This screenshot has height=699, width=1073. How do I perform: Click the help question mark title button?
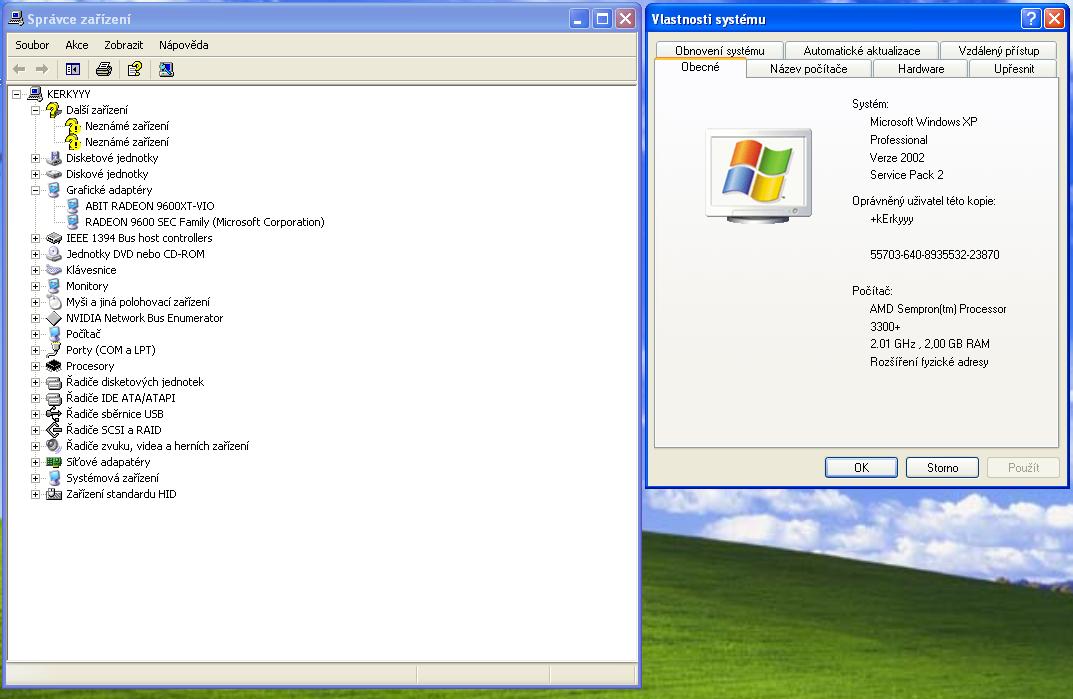click(x=1031, y=19)
